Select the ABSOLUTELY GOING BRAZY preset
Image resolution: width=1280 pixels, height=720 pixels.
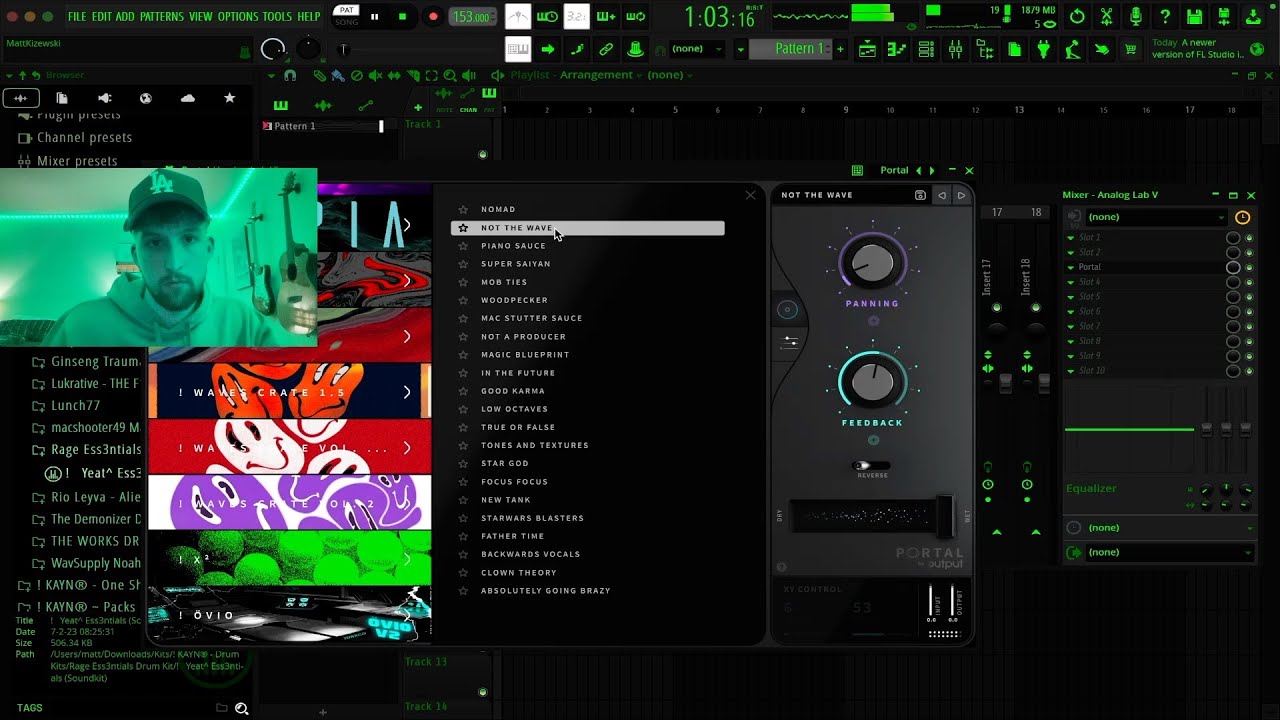(545, 591)
